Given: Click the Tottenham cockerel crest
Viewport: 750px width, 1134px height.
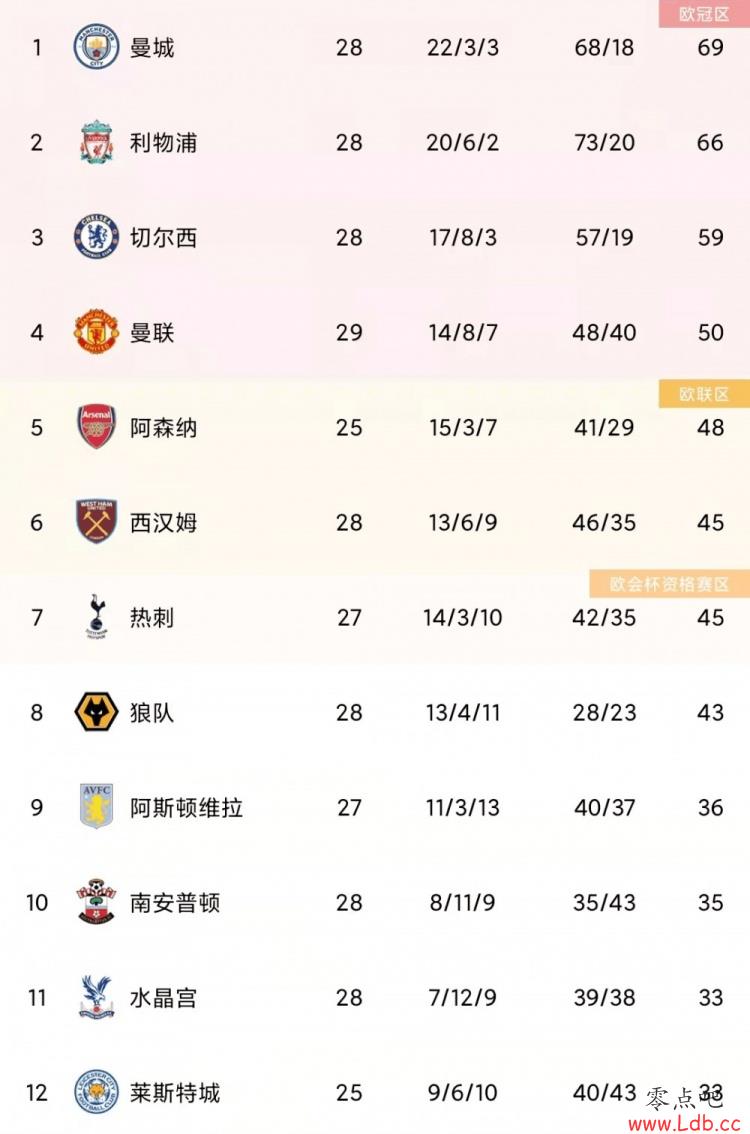Looking at the screenshot, I should point(96,617).
